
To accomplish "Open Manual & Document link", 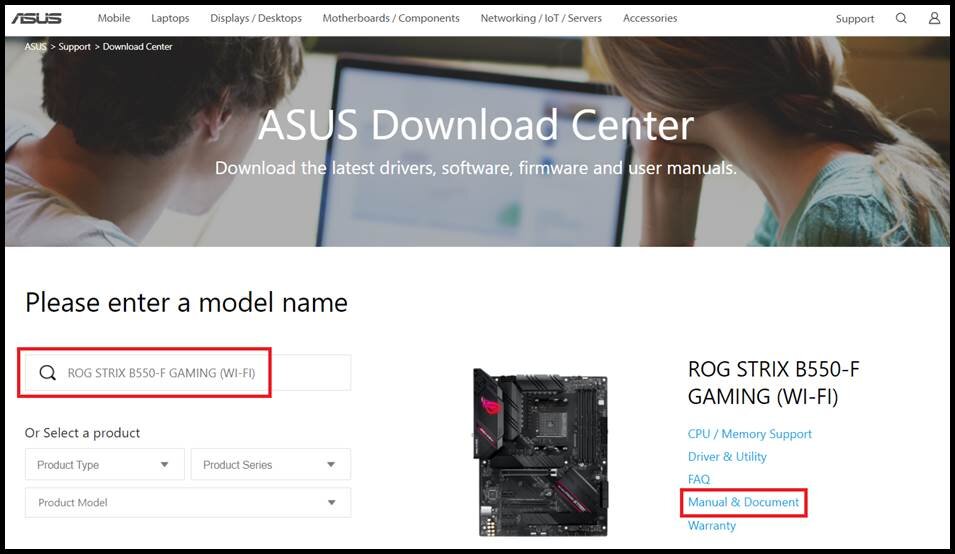I will pos(743,502).
